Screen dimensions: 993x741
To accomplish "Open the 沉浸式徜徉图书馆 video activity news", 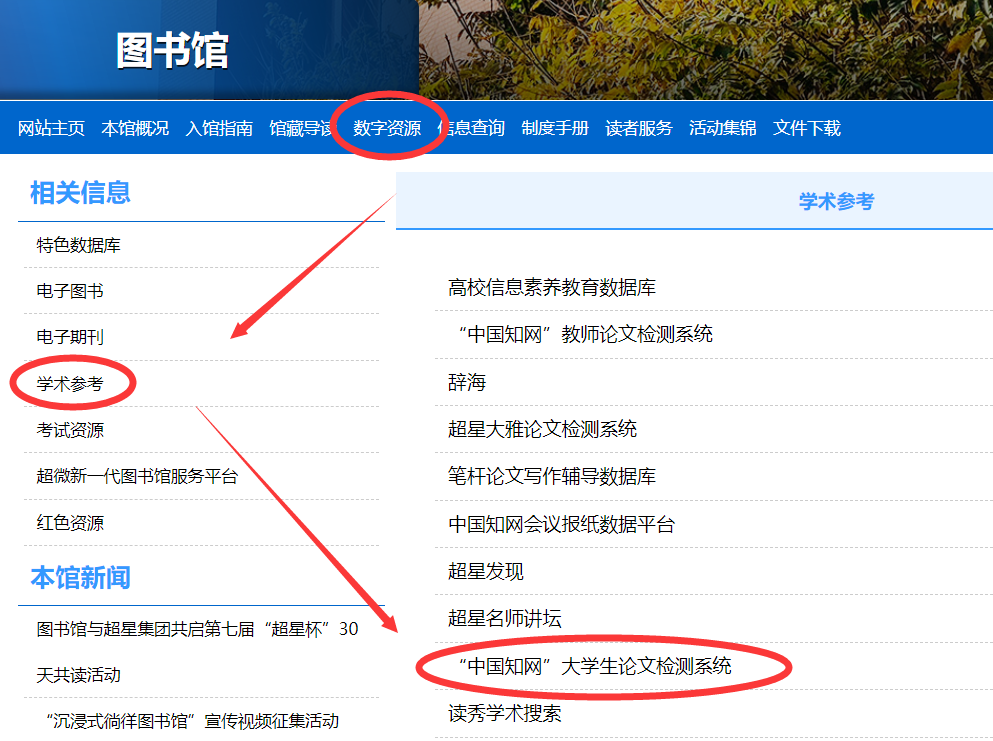I will click(x=193, y=721).
